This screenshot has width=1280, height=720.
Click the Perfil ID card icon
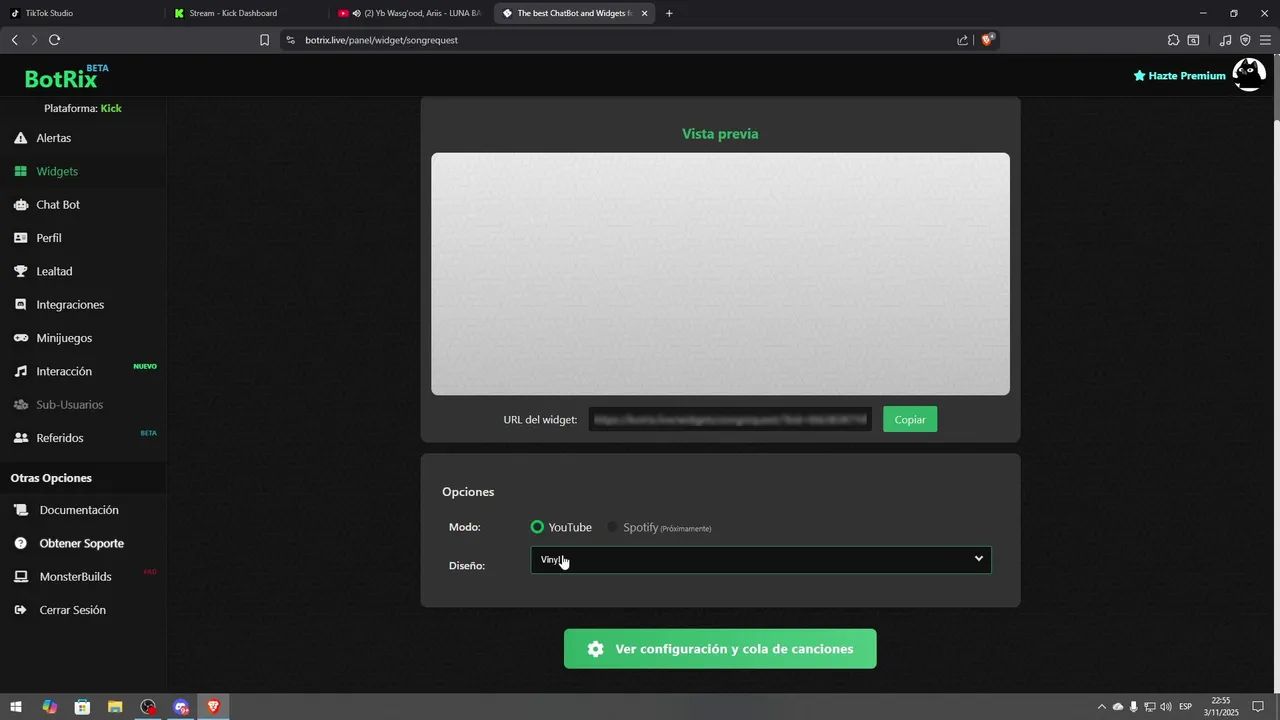coord(20,238)
